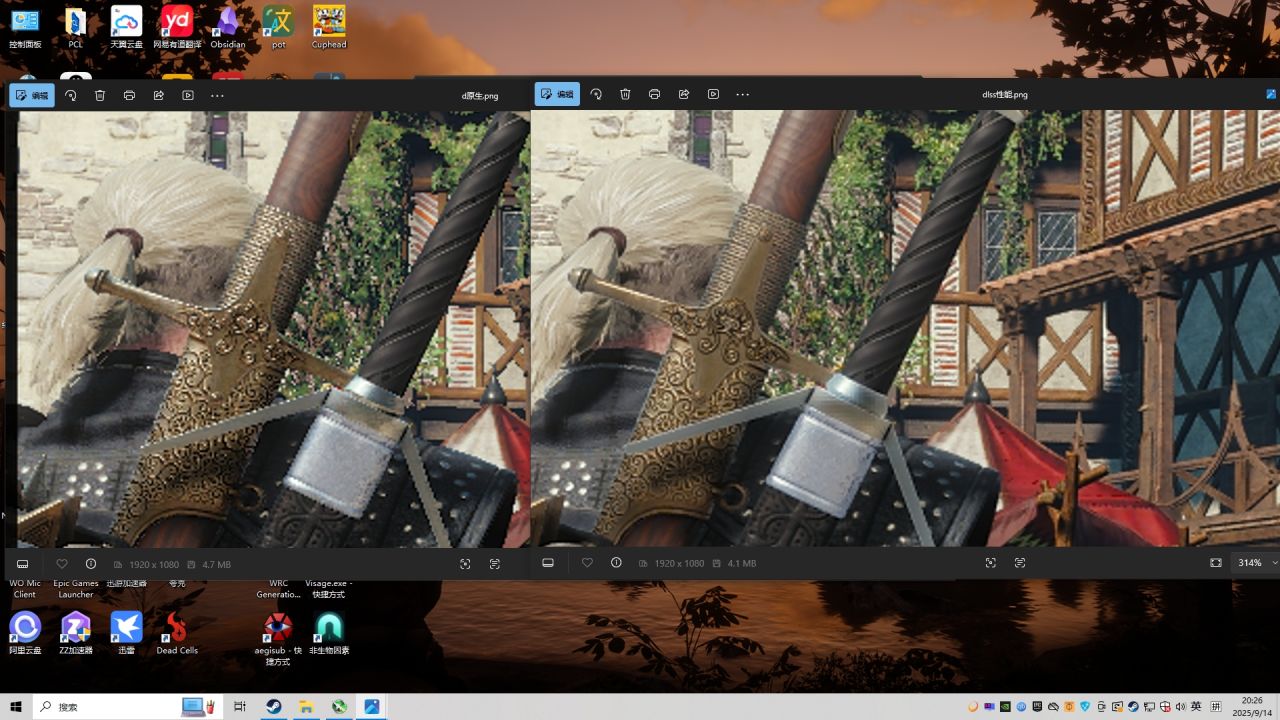Click d原生.png filename title

pyautogui.click(x=480, y=96)
